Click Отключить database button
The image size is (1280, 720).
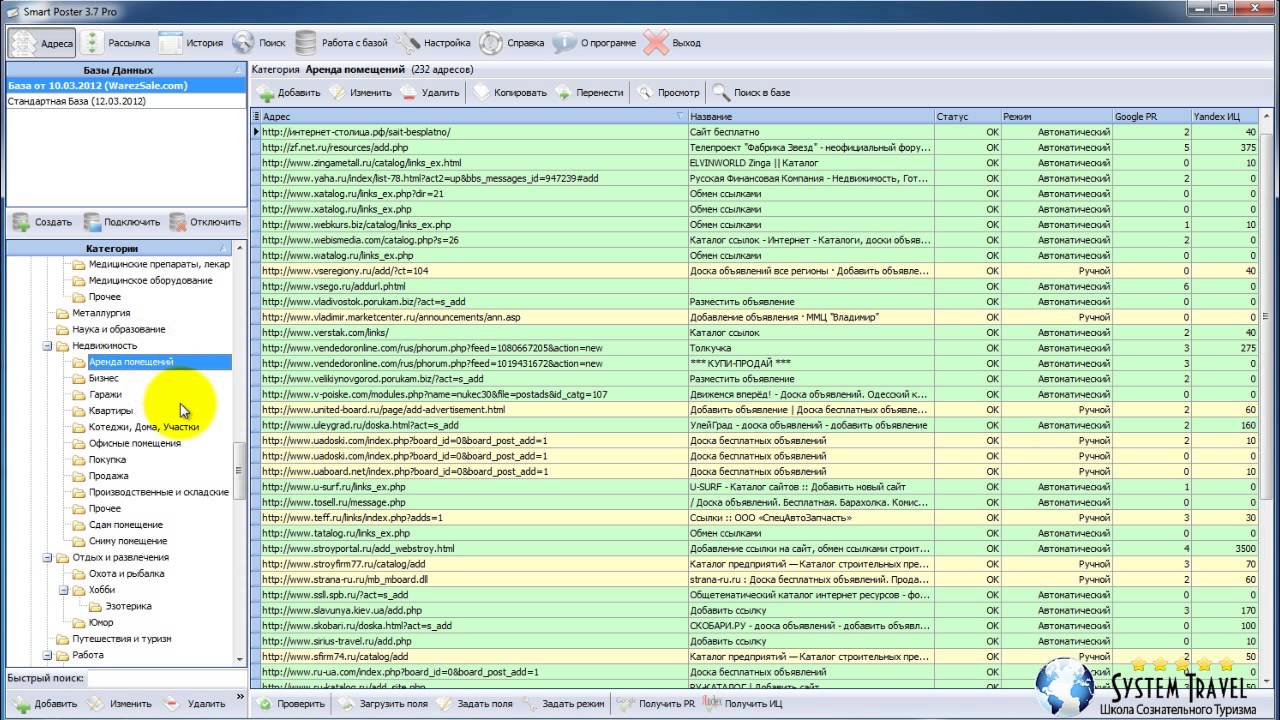coord(205,222)
